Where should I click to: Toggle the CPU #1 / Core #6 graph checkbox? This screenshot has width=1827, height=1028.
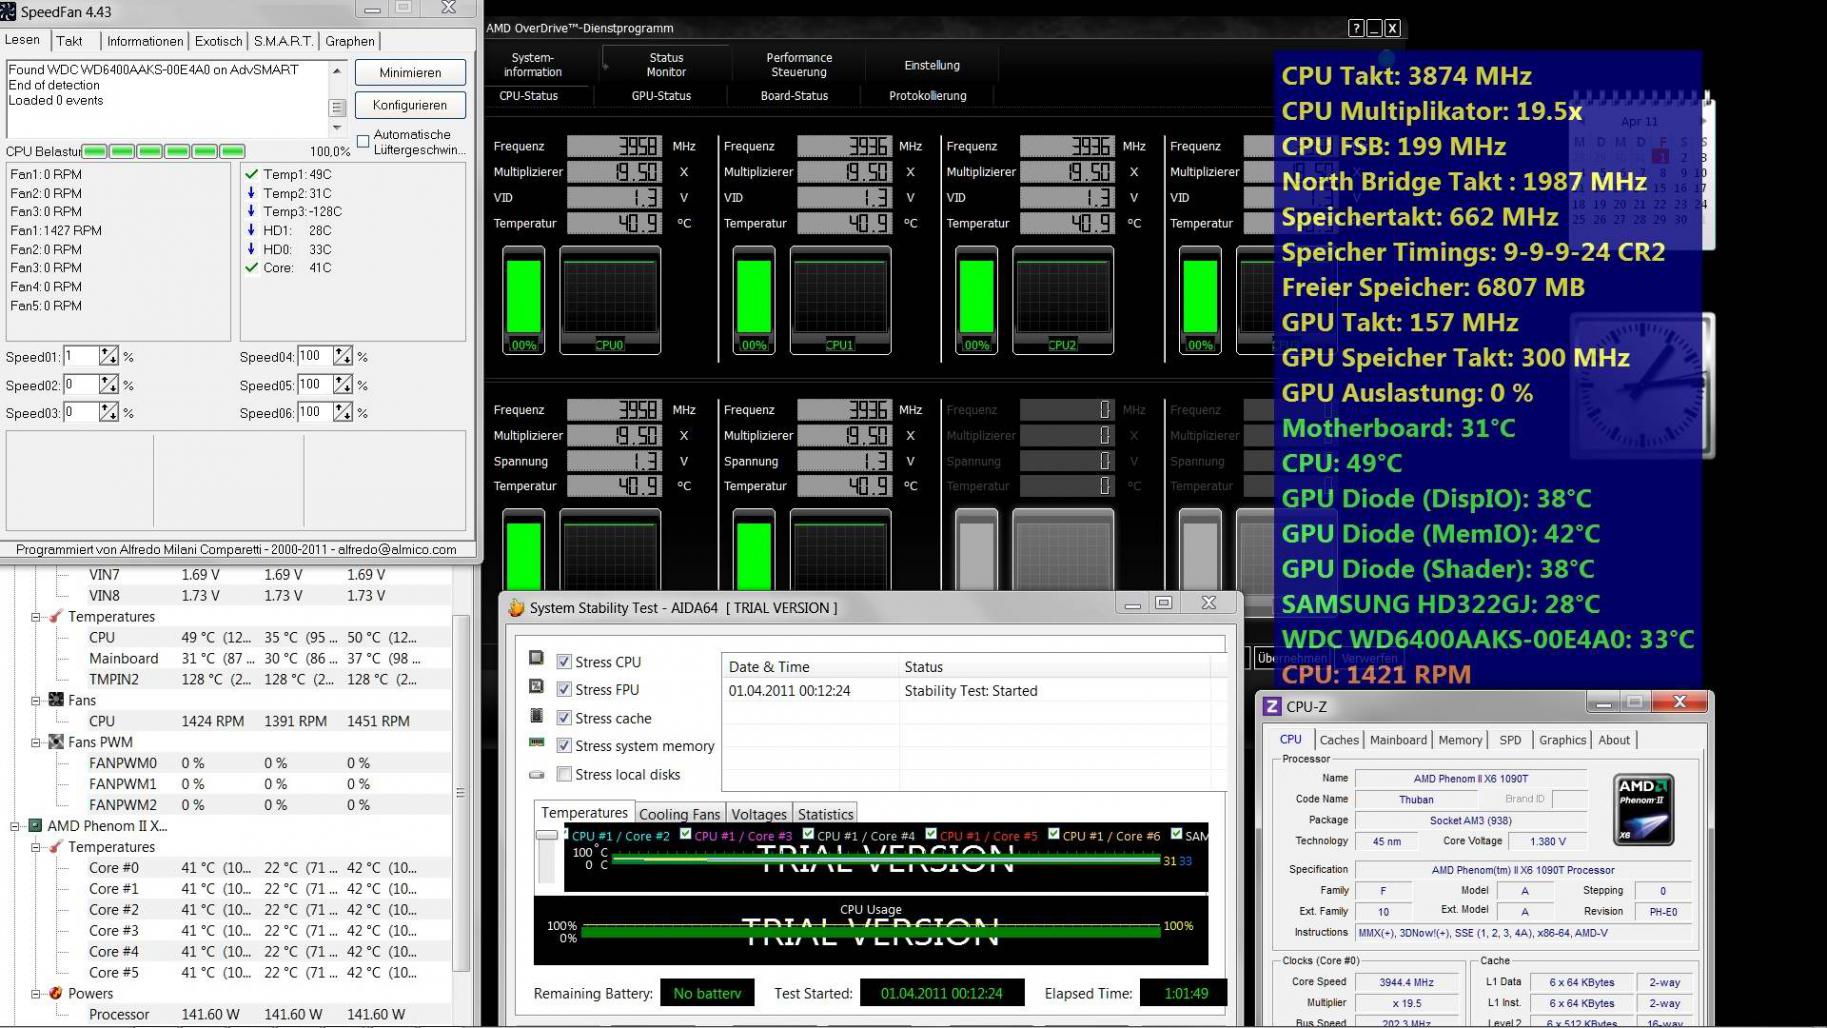pos(1053,834)
